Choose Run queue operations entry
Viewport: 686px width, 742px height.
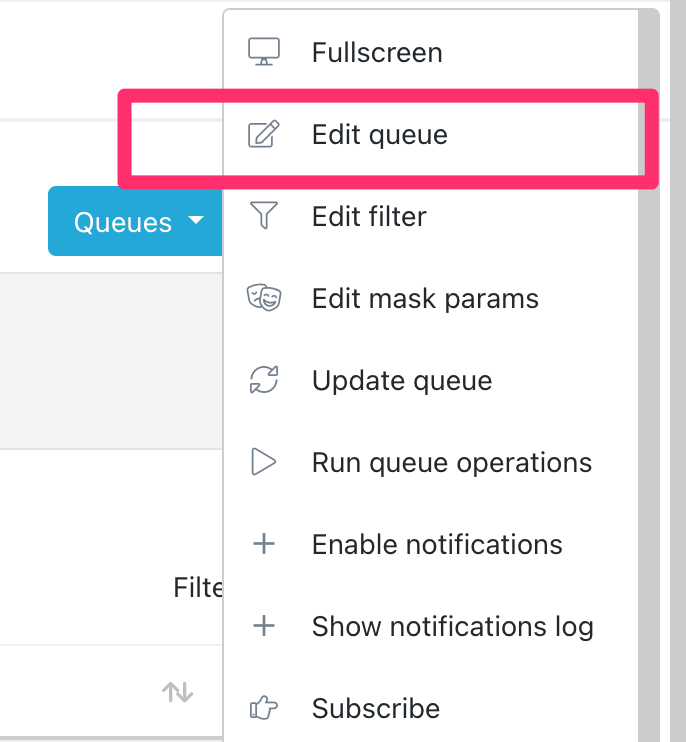(452, 462)
